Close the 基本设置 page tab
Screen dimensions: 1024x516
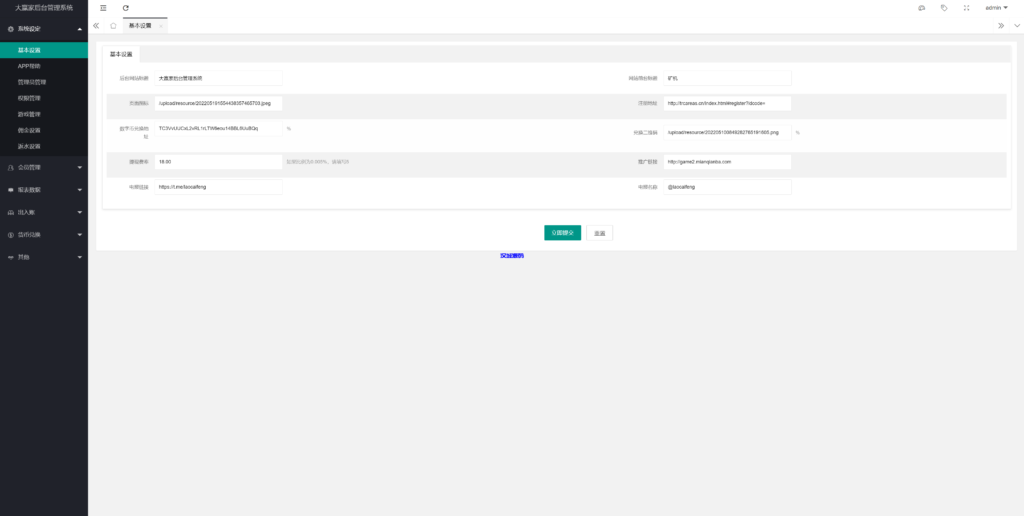(x=161, y=25)
